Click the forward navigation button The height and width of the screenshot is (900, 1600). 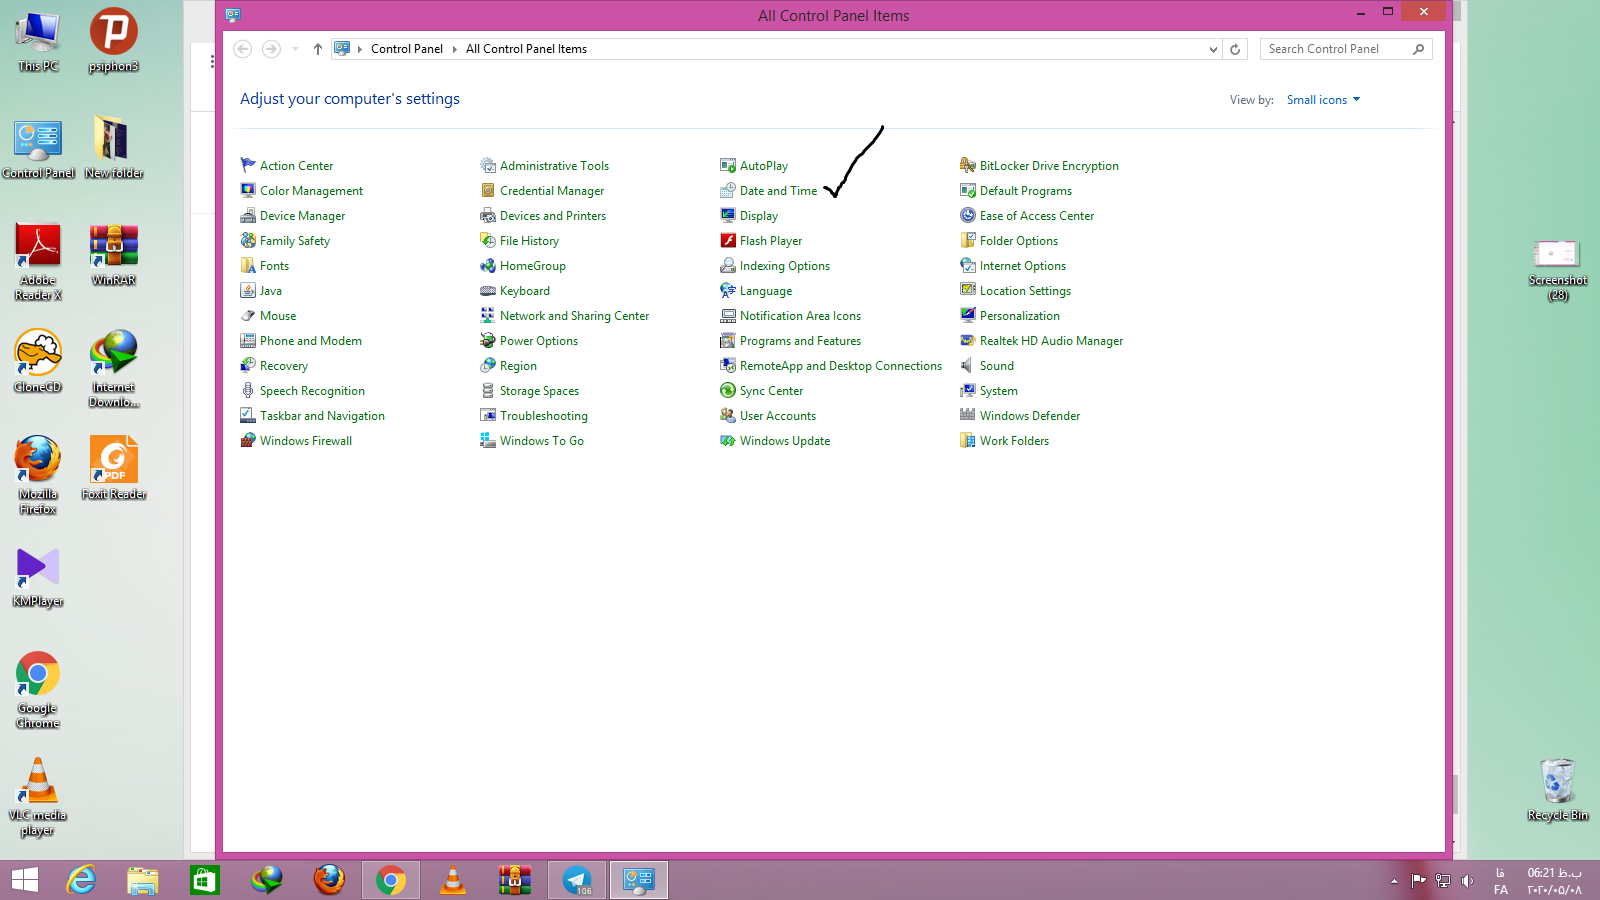pos(271,49)
